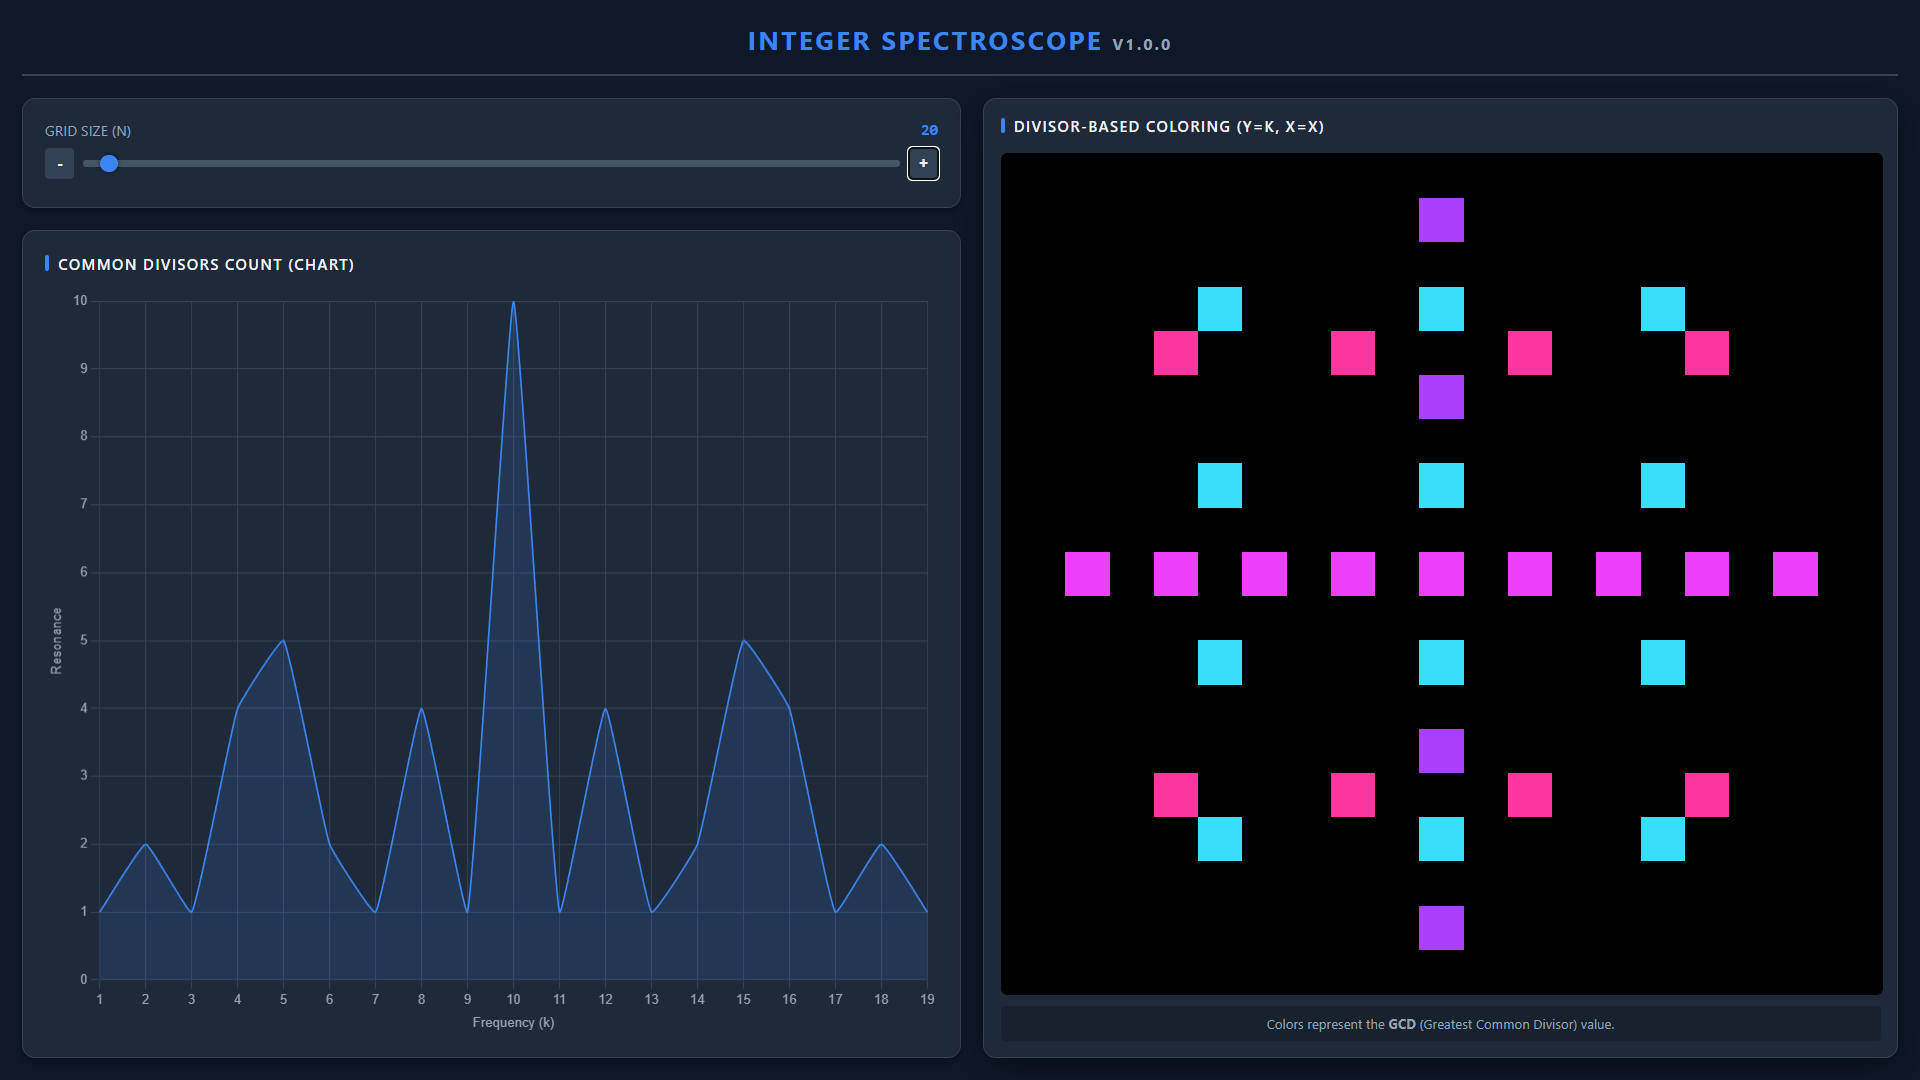Screen dimensions: 1920x1080
Task: Click the bottommost purple square in the grid
Action: 1440,928
